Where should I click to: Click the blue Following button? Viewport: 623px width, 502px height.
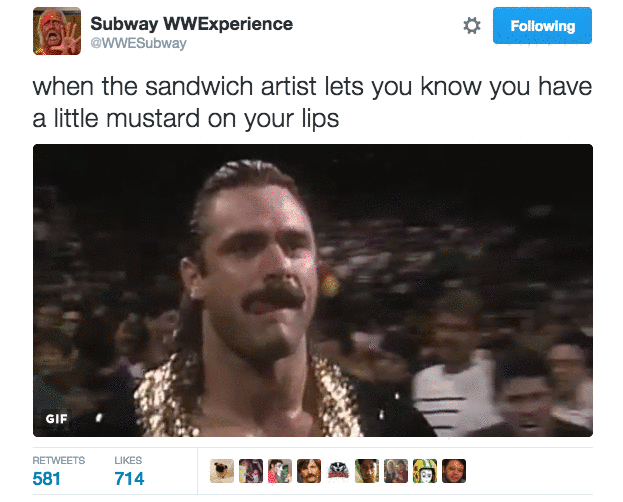(542, 25)
